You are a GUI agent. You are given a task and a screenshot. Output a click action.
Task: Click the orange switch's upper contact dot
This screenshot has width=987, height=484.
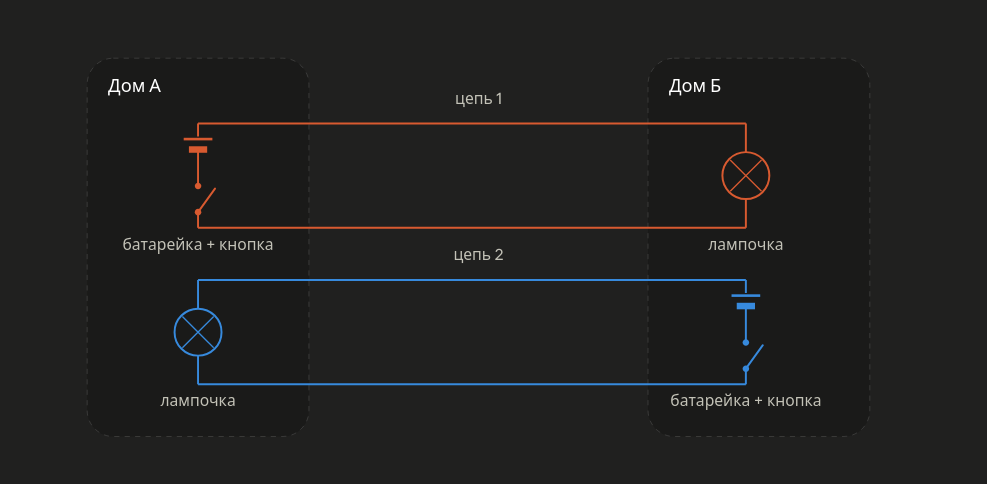coord(198,186)
